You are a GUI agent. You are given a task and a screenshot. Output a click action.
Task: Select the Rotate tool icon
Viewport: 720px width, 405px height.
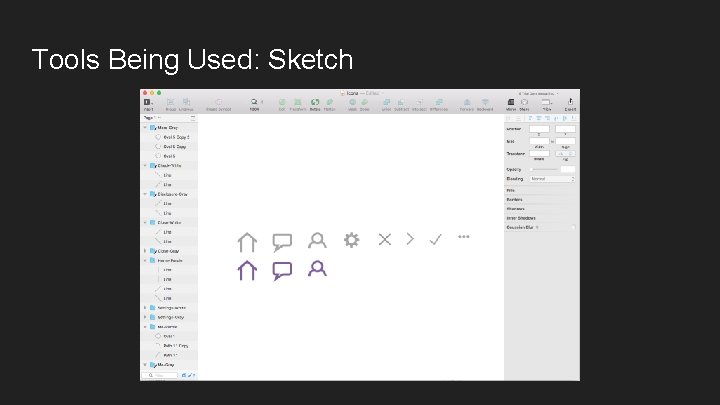click(x=315, y=102)
